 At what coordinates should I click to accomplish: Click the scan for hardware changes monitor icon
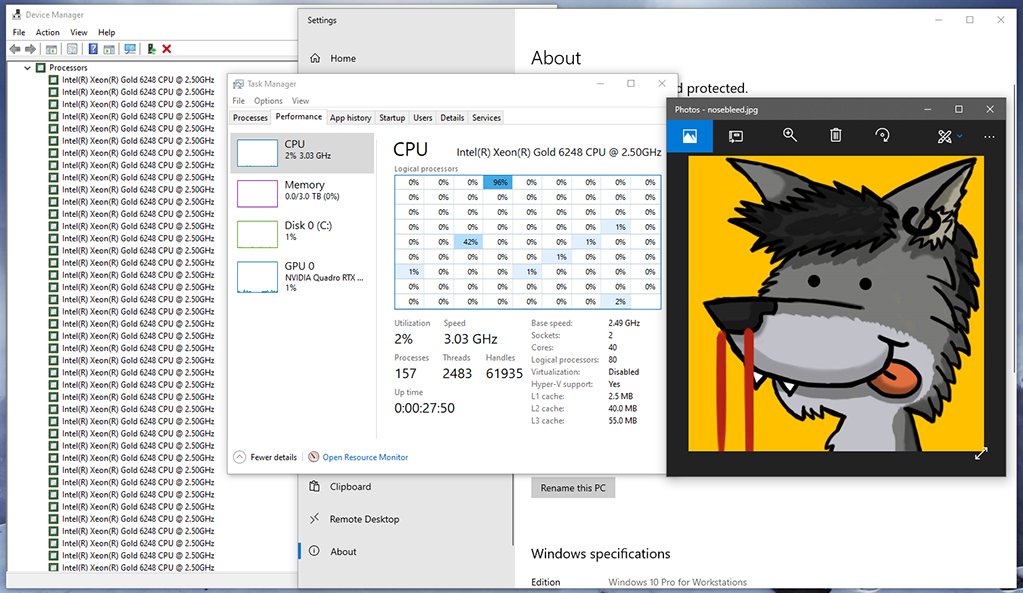130,49
